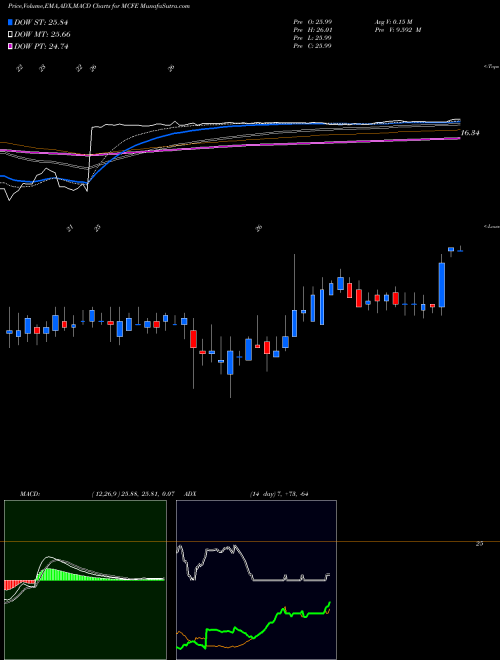Click the white DOW MT legend swatch
This screenshot has height=660, width=500.
[10, 35]
